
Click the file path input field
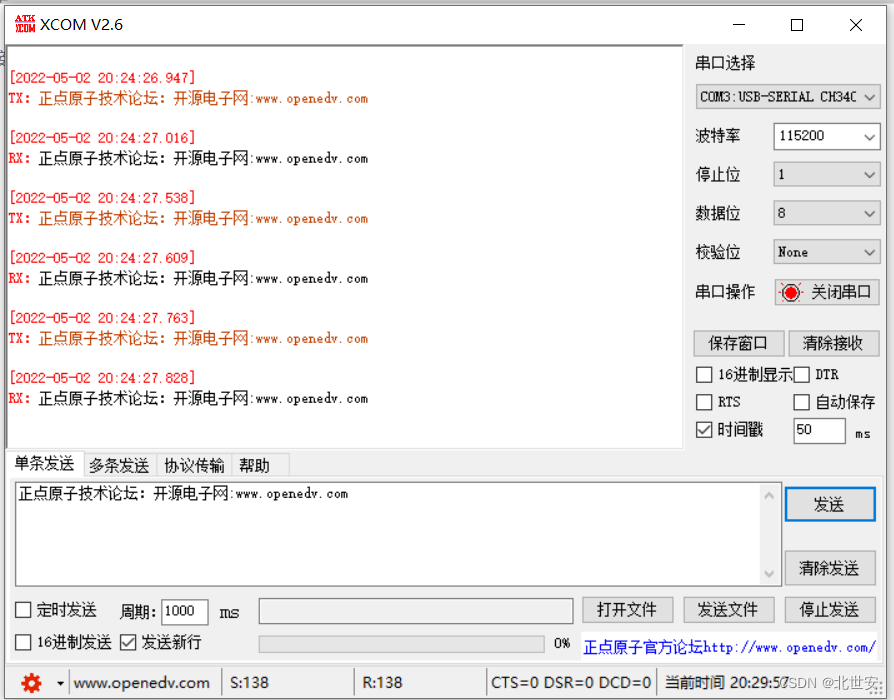[416, 611]
